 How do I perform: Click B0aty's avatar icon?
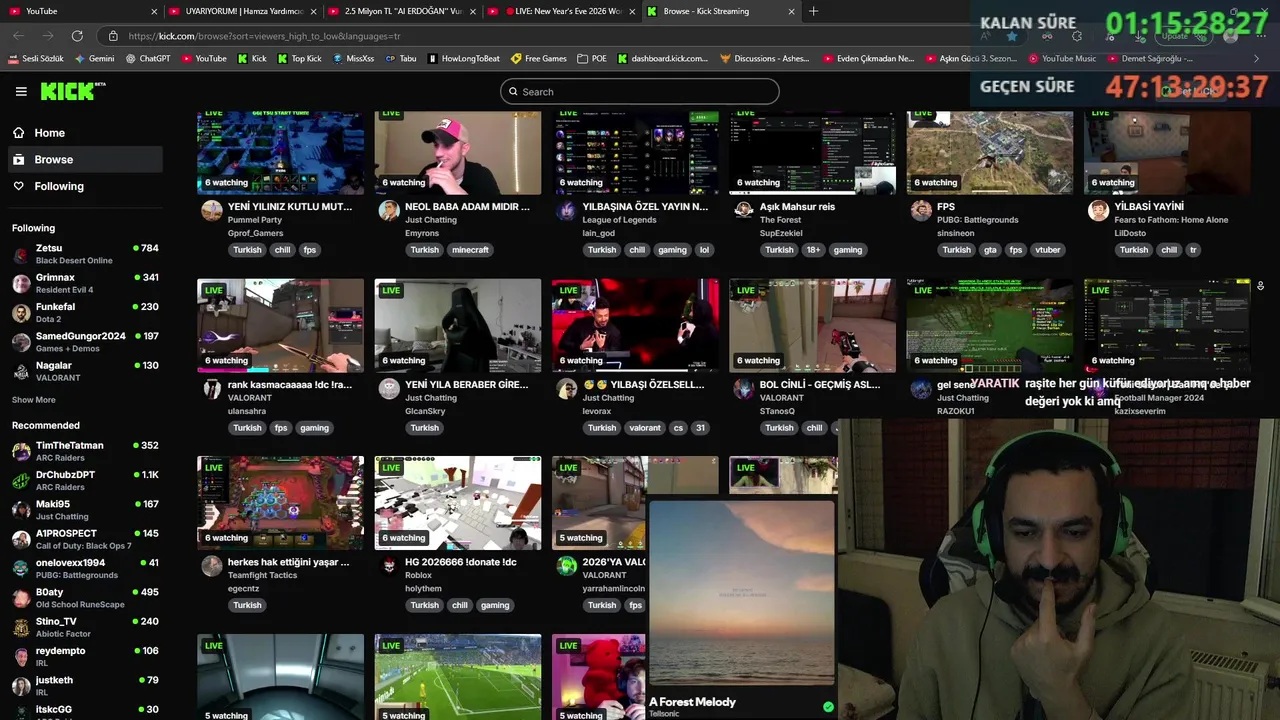pyautogui.click(x=21, y=598)
